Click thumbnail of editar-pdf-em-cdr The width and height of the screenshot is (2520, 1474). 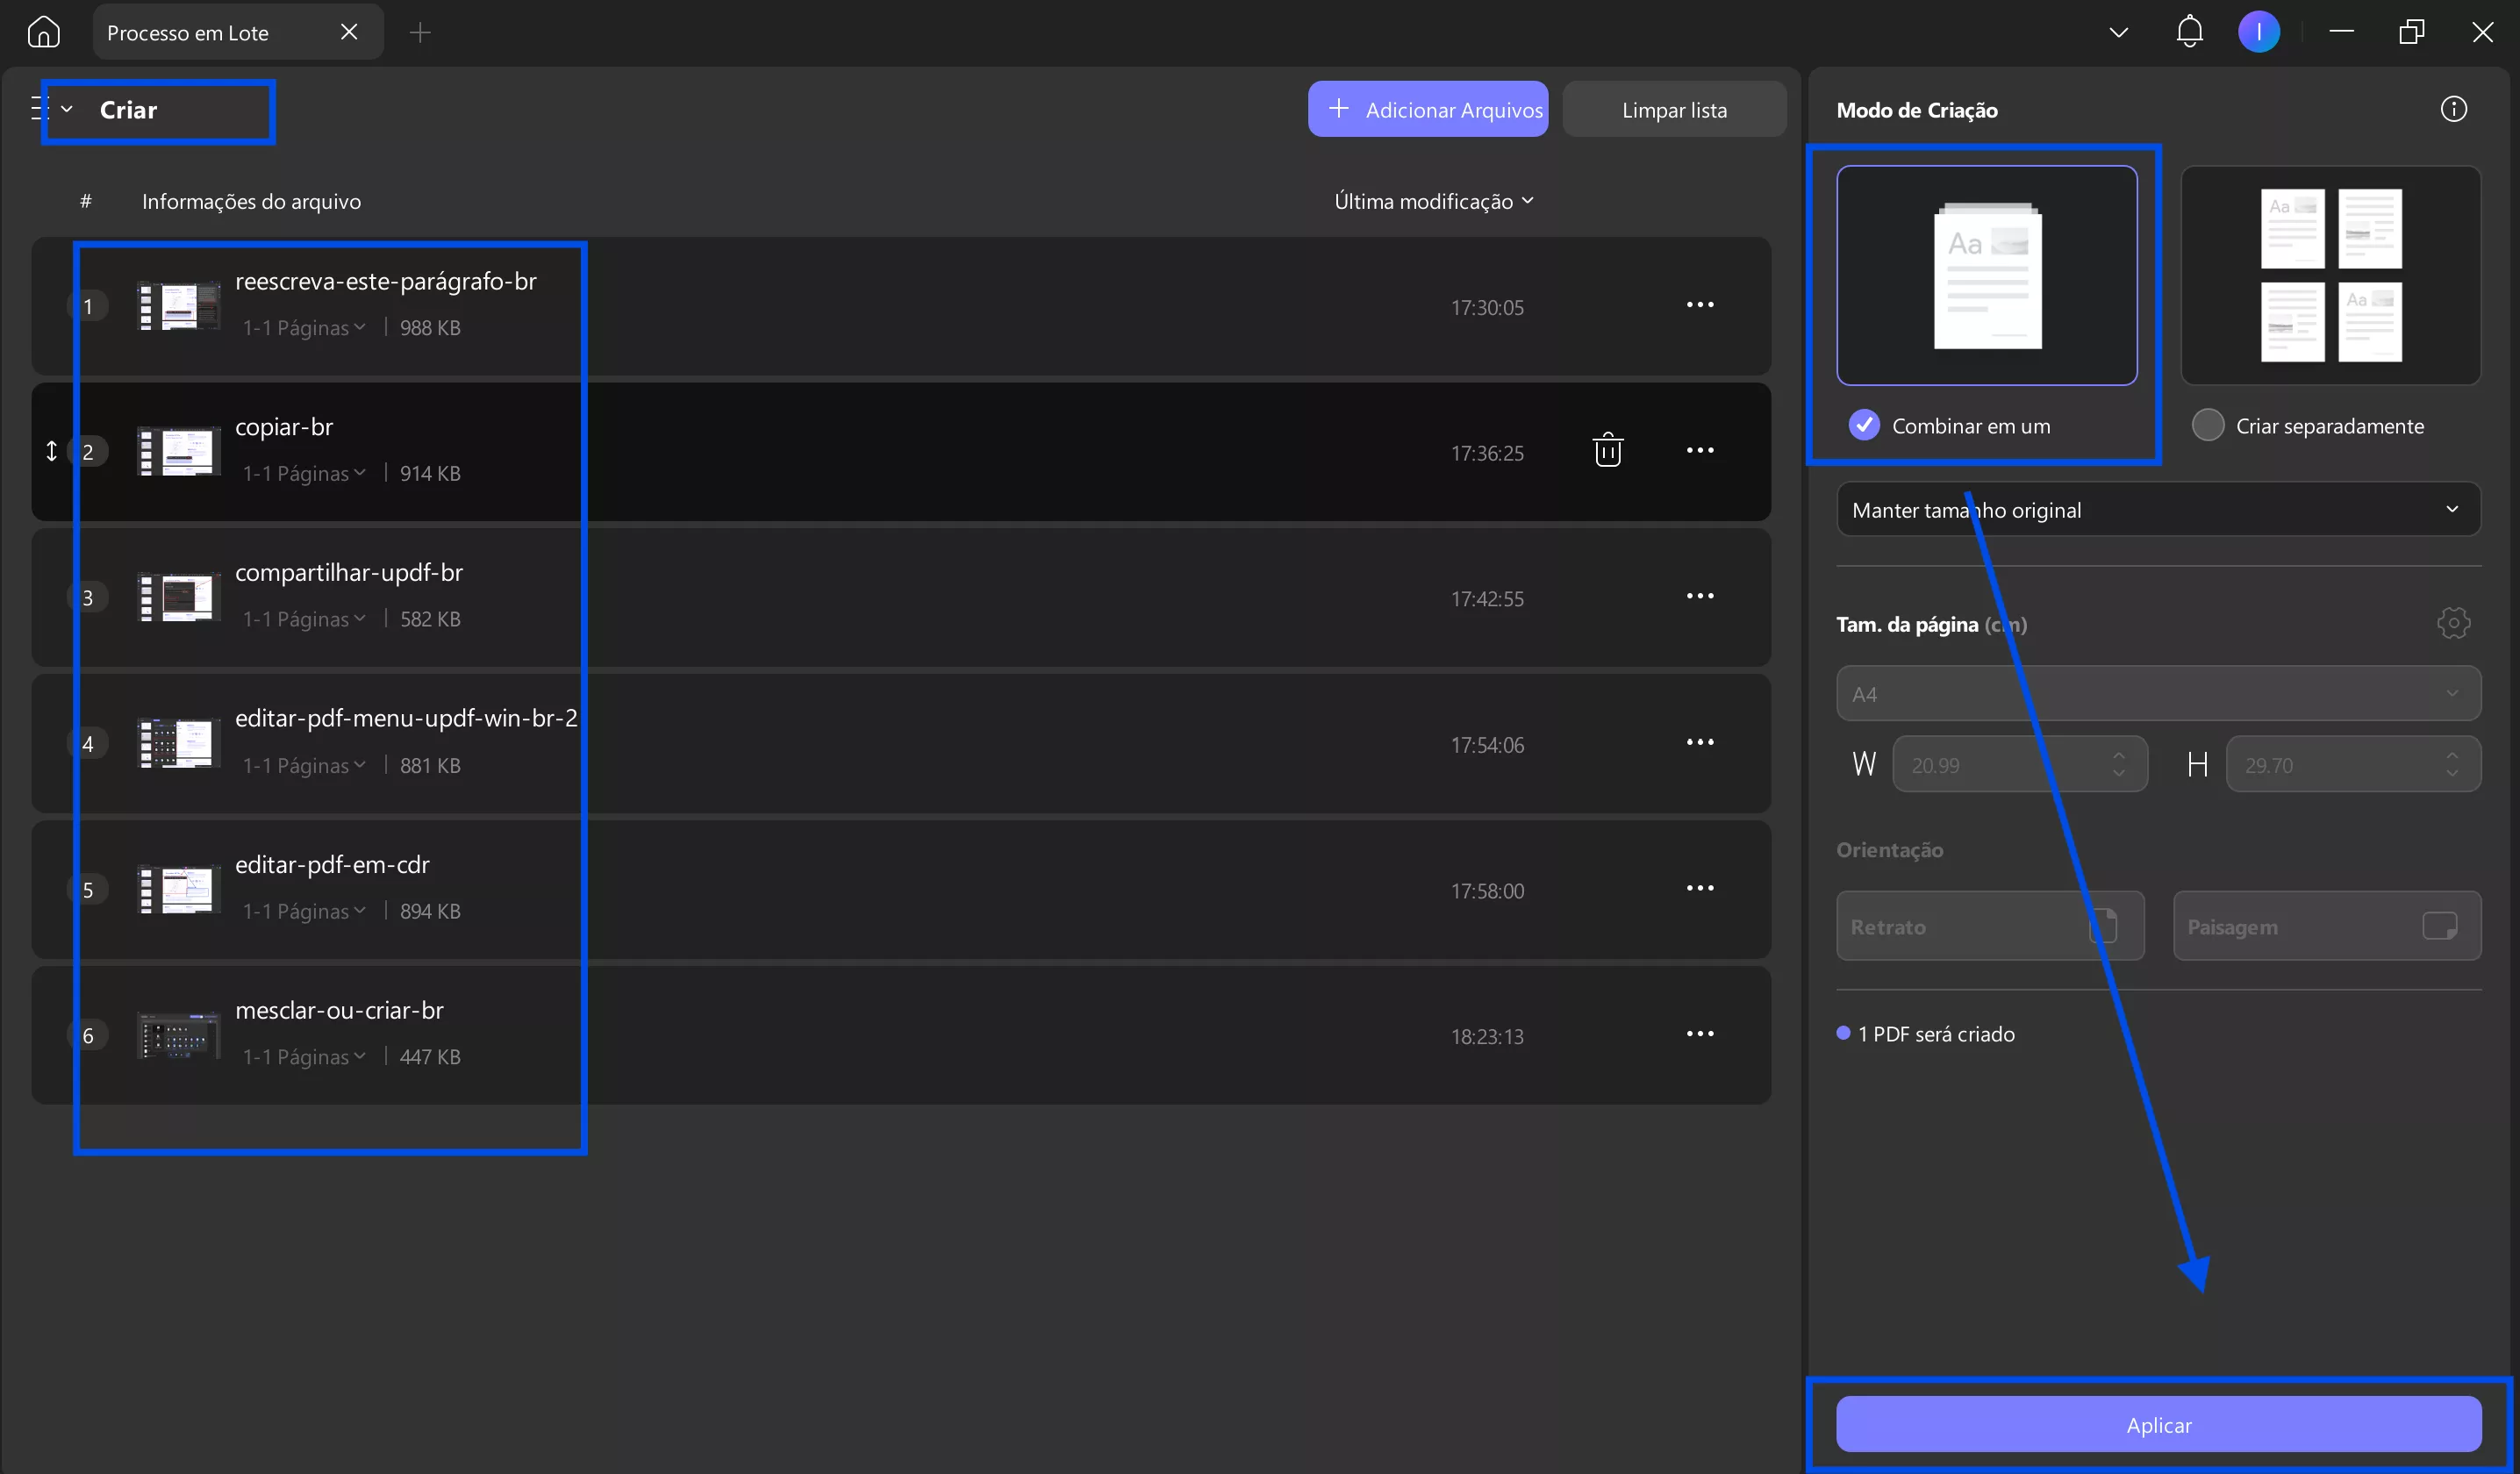[179, 890]
